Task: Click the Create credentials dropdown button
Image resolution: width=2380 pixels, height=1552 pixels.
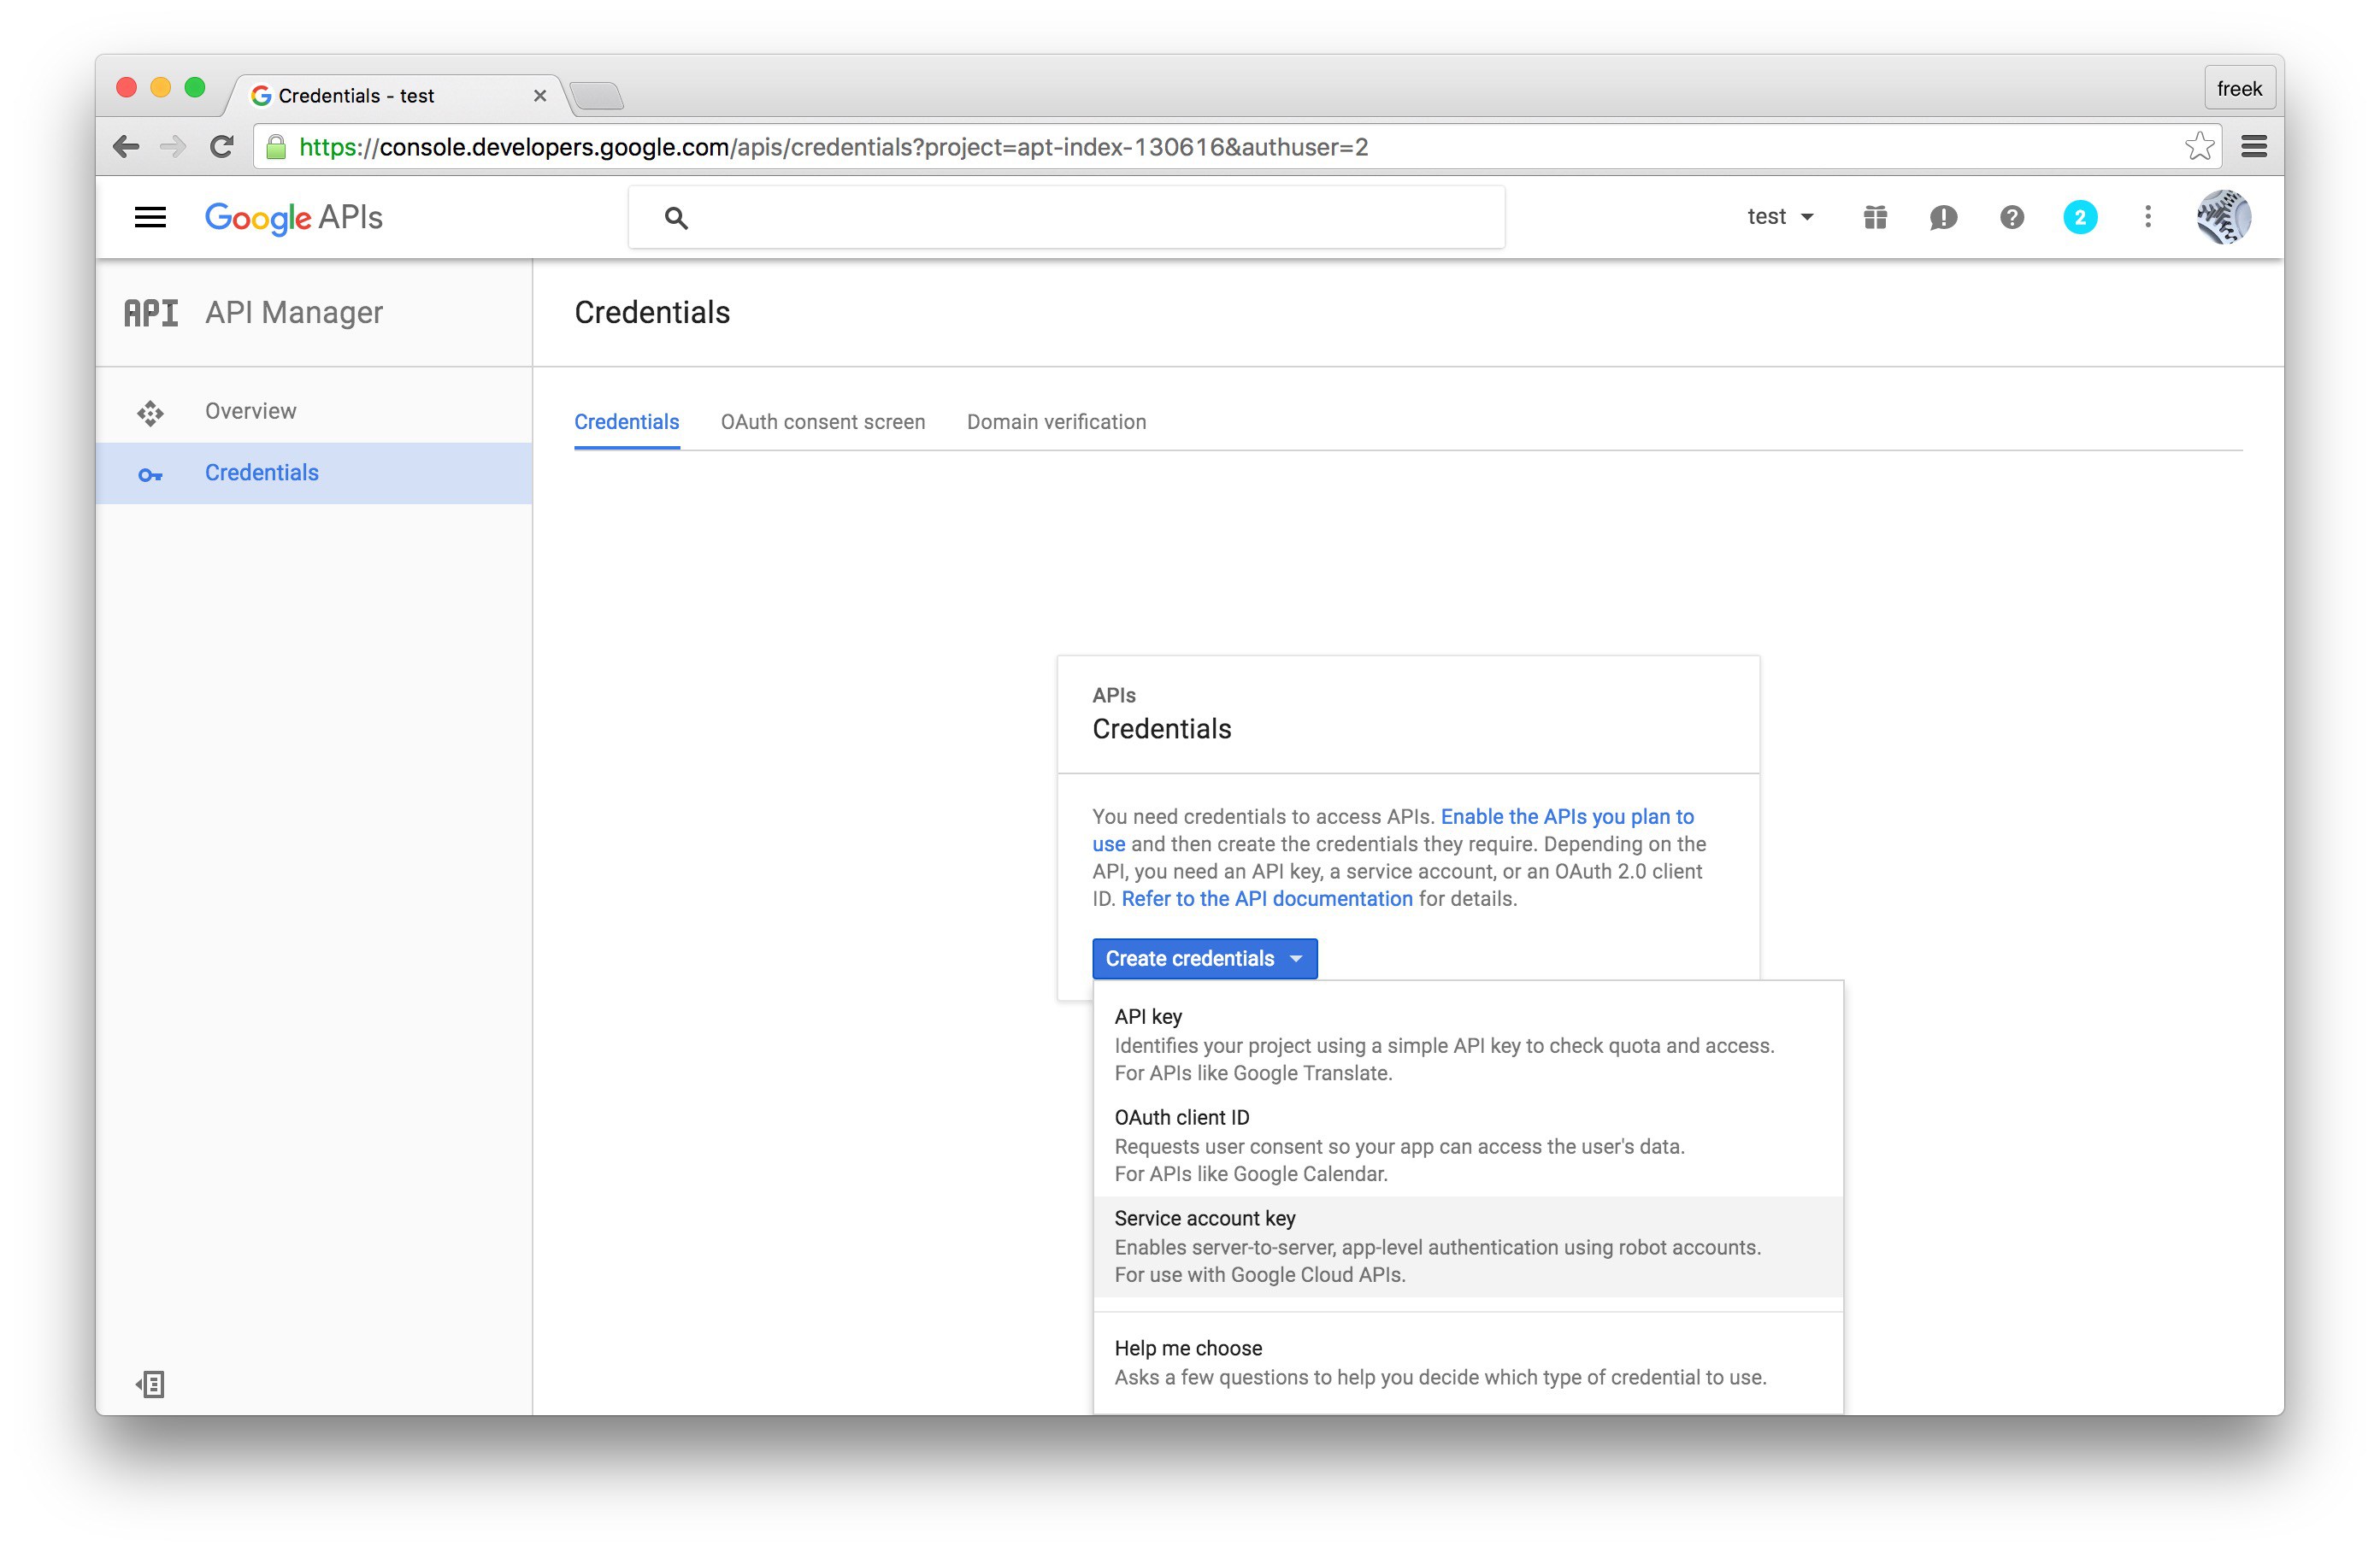Action: [x=1204, y=958]
